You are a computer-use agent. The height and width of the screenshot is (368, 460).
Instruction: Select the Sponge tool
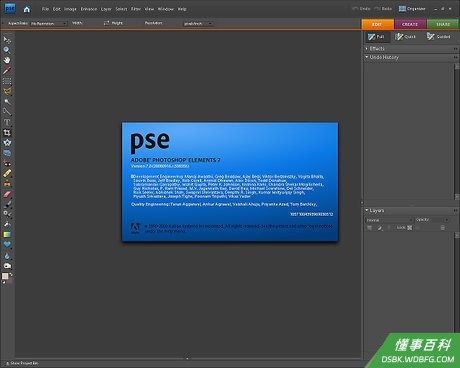[7, 266]
